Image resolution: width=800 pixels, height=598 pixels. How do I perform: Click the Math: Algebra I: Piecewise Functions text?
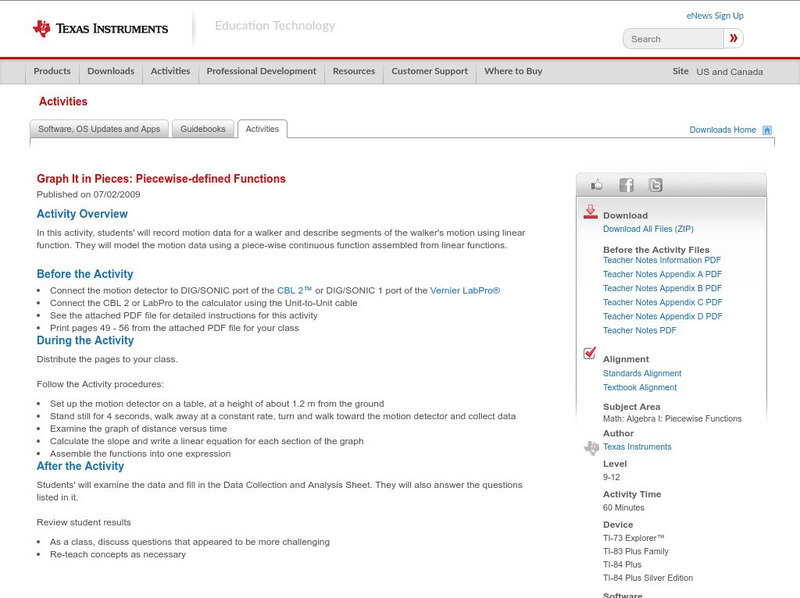click(672, 419)
